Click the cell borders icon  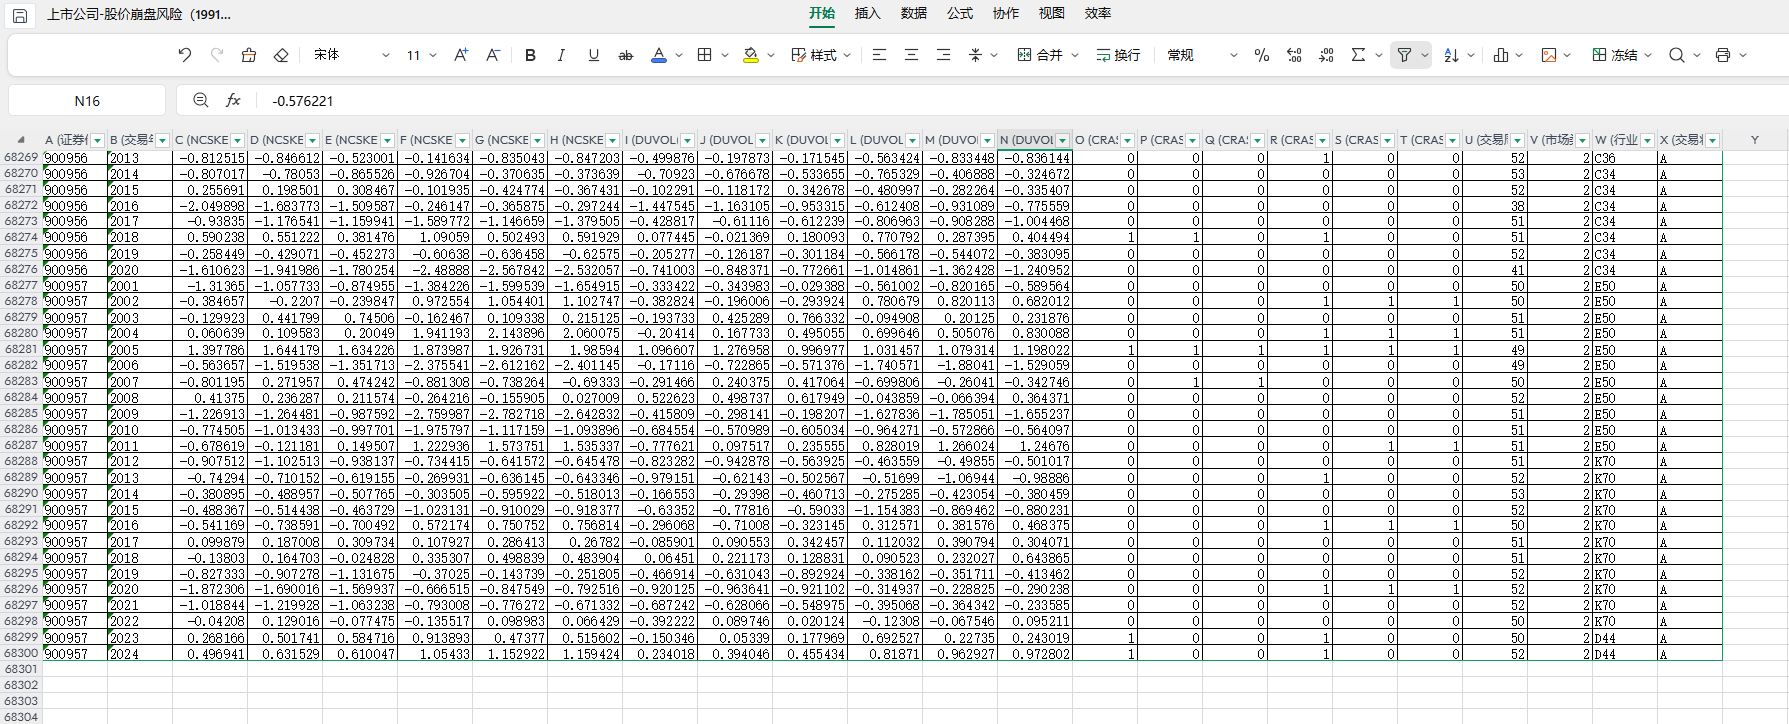(x=705, y=55)
